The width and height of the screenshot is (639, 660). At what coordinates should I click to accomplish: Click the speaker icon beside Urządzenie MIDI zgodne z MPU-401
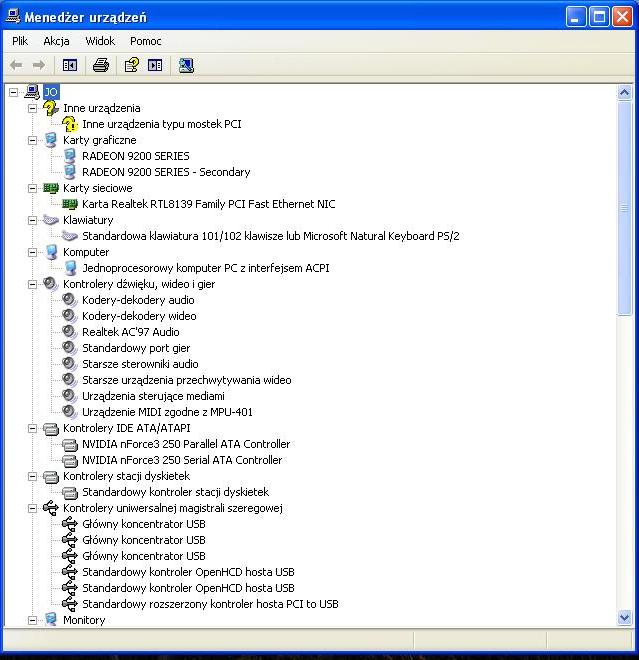pyautogui.click(x=69, y=412)
